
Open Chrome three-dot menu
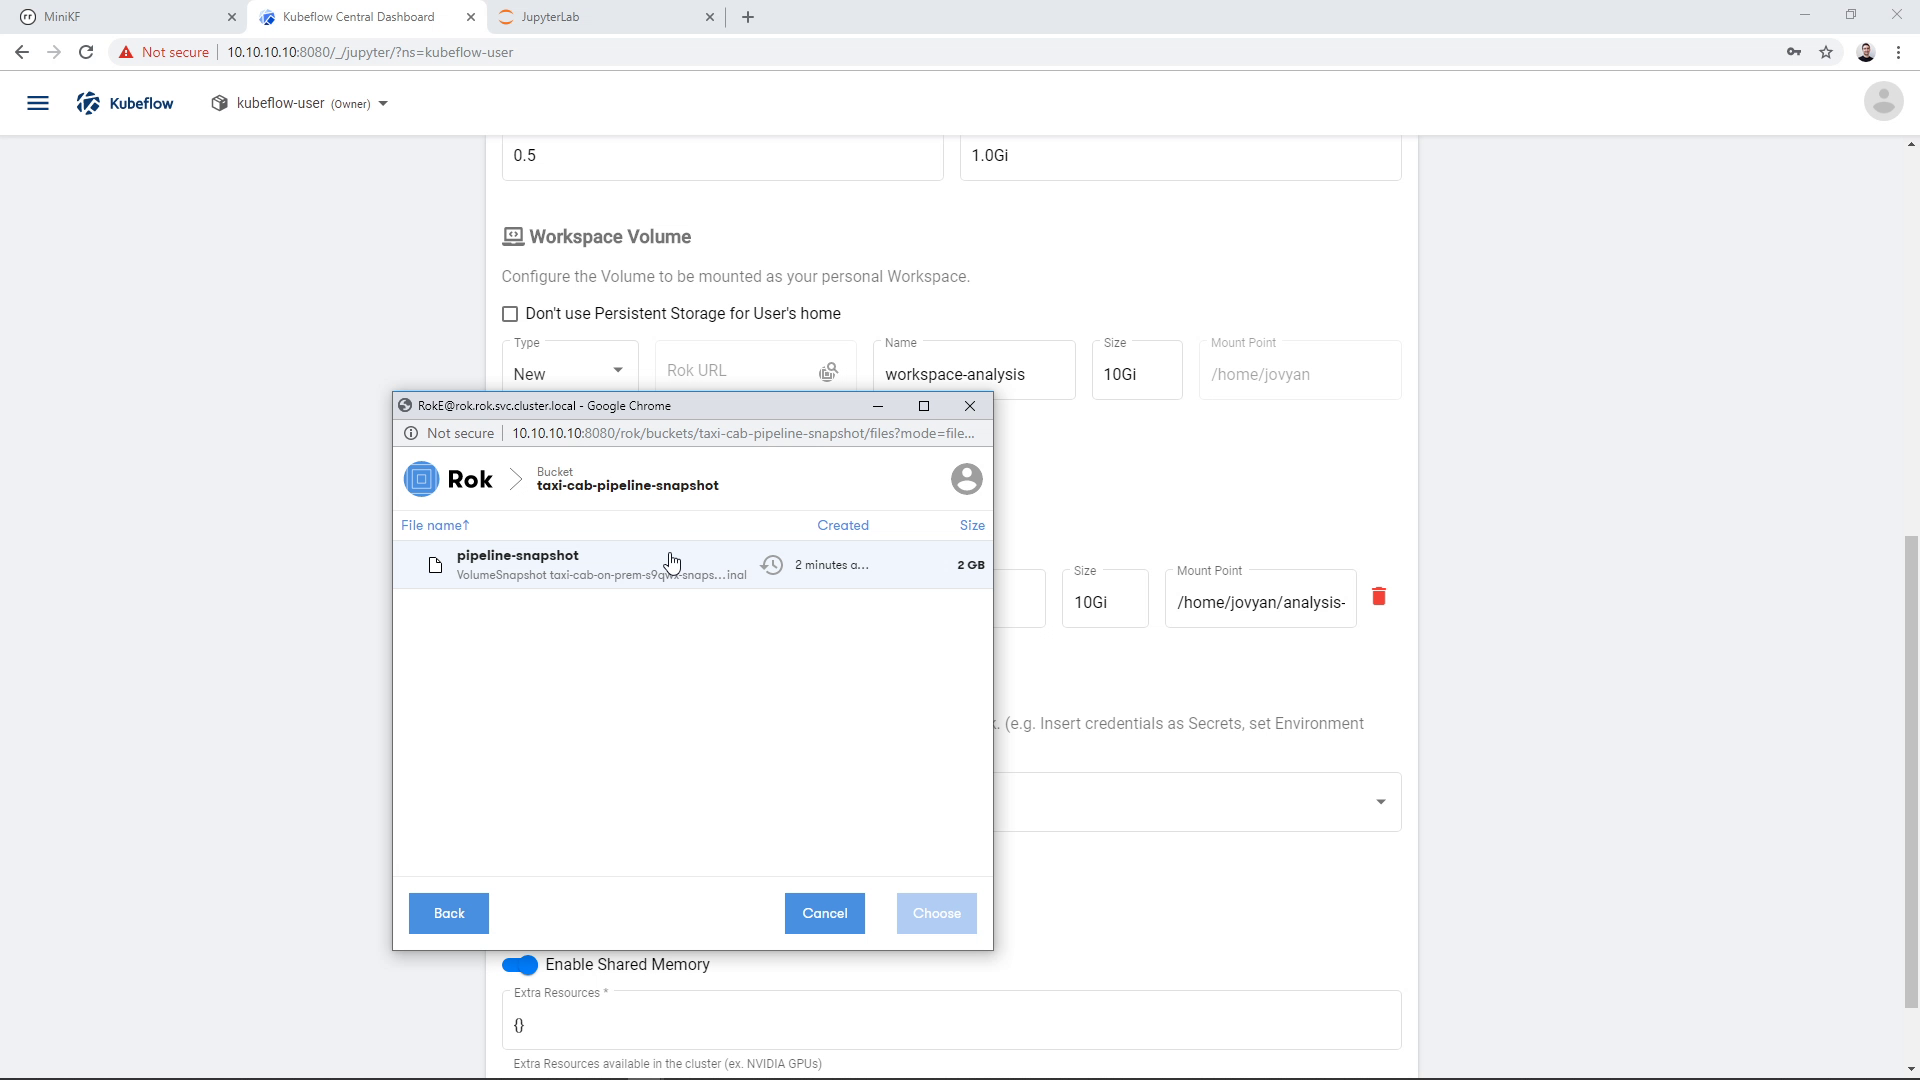tap(1898, 52)
